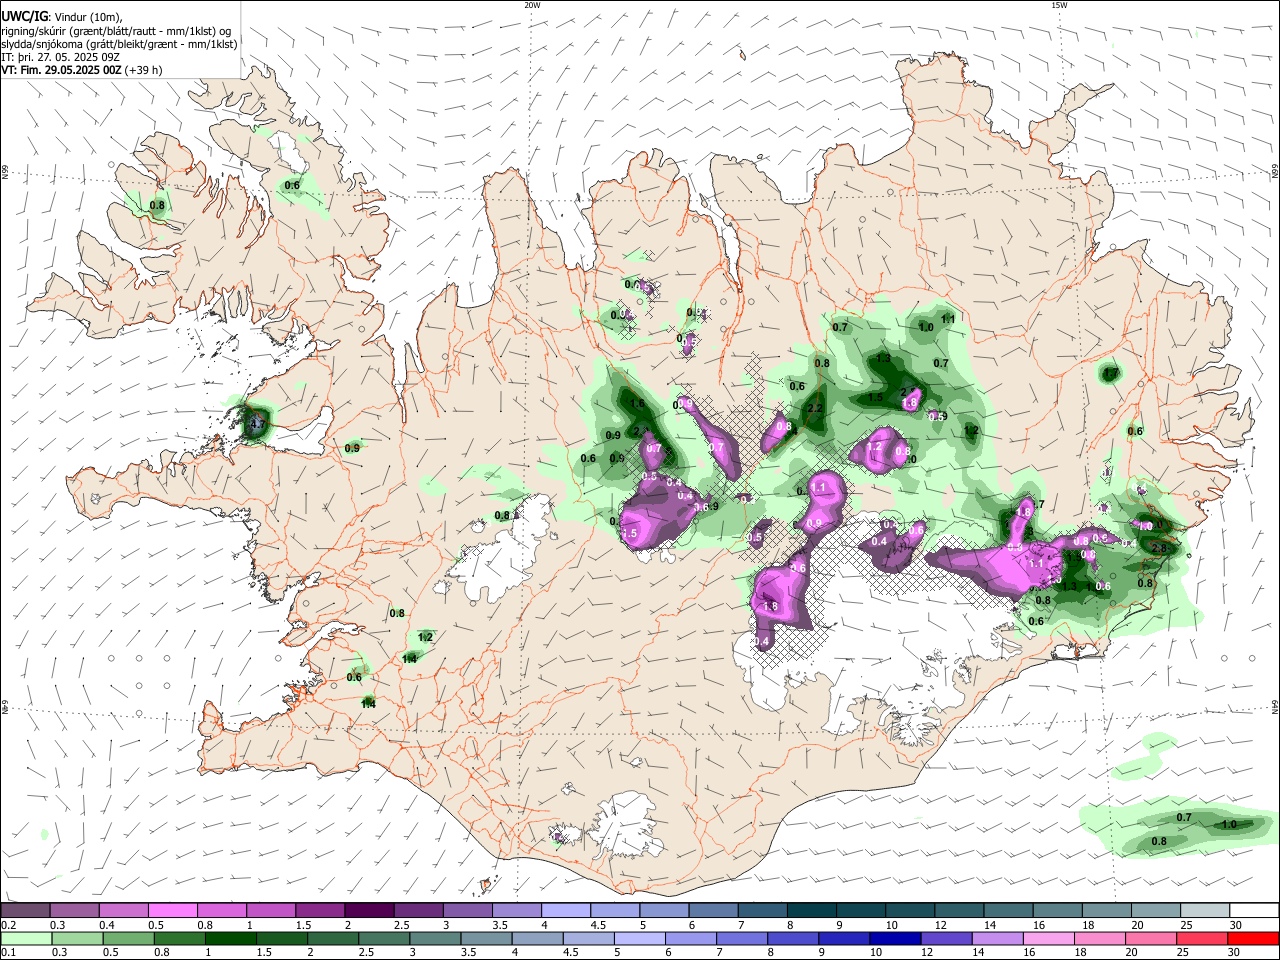Pick the darkest purple 2 swatch in snow scale
Screen dimensions: 1280x960
(368, 911)
